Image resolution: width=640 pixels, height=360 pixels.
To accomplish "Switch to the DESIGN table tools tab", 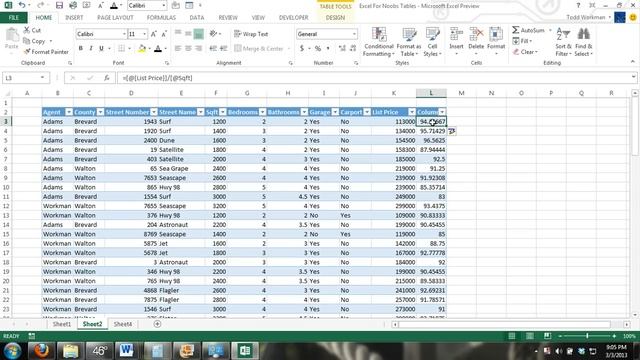I will 335,18.
